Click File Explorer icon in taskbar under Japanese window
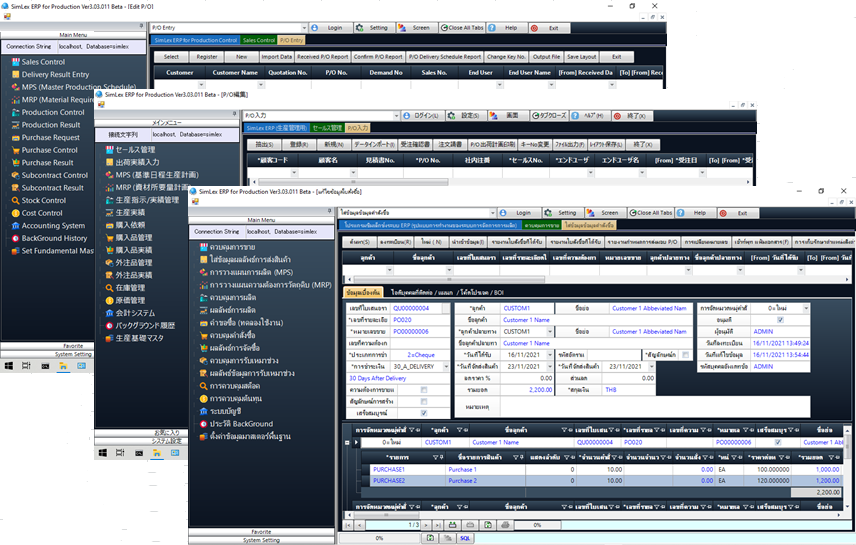 [x=157, y=453]
